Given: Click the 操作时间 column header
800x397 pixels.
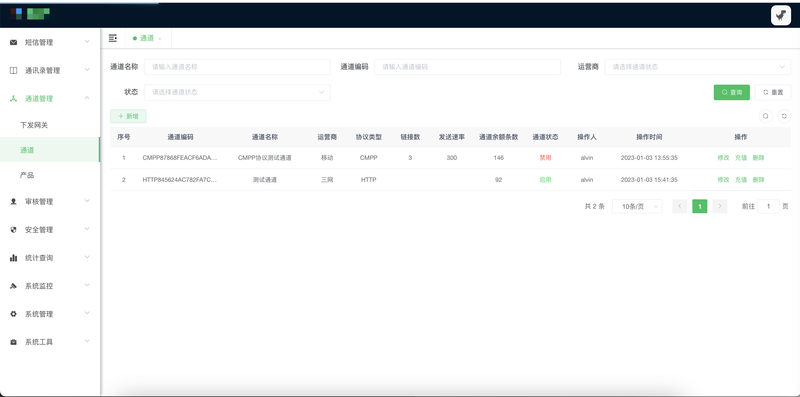Looking at the screenshot, I should coord(649,137).
